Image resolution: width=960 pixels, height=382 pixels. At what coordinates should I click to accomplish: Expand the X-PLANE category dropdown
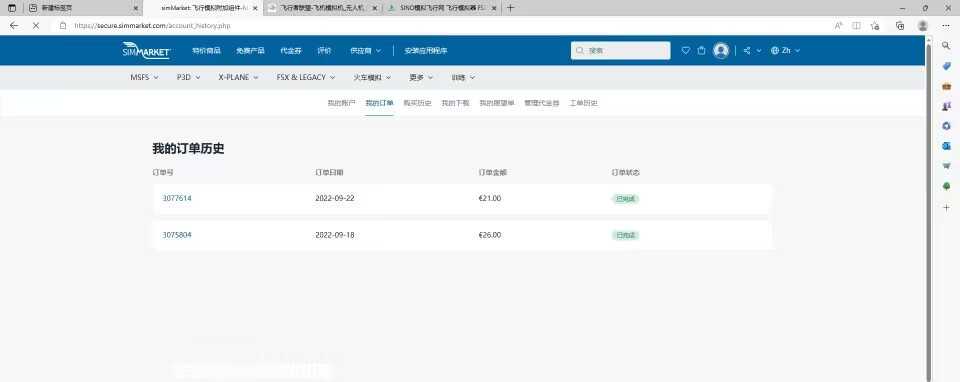pos(238,78)
